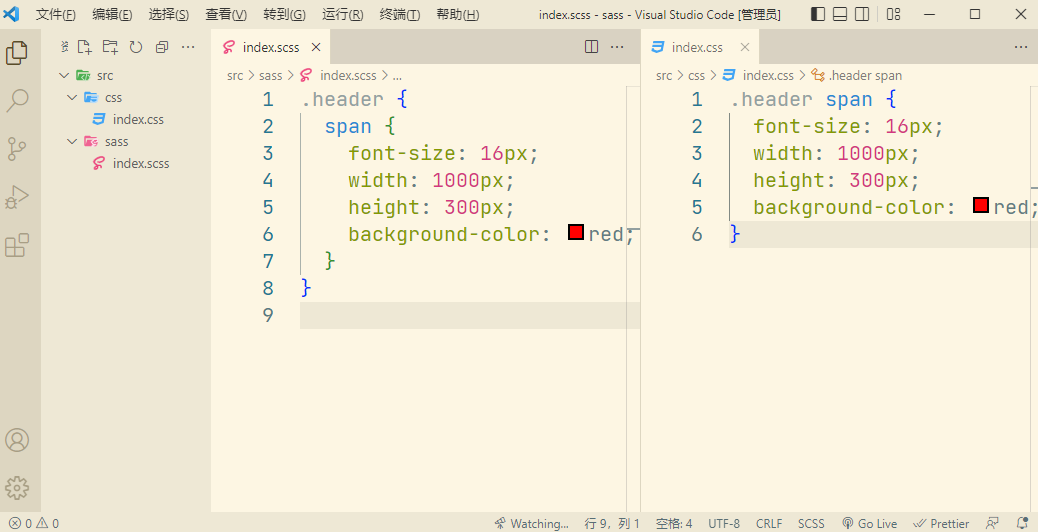Screen dimensions: 1038x532
Task: Open the Manage gear icon
Action: click(x=17, y=487)
